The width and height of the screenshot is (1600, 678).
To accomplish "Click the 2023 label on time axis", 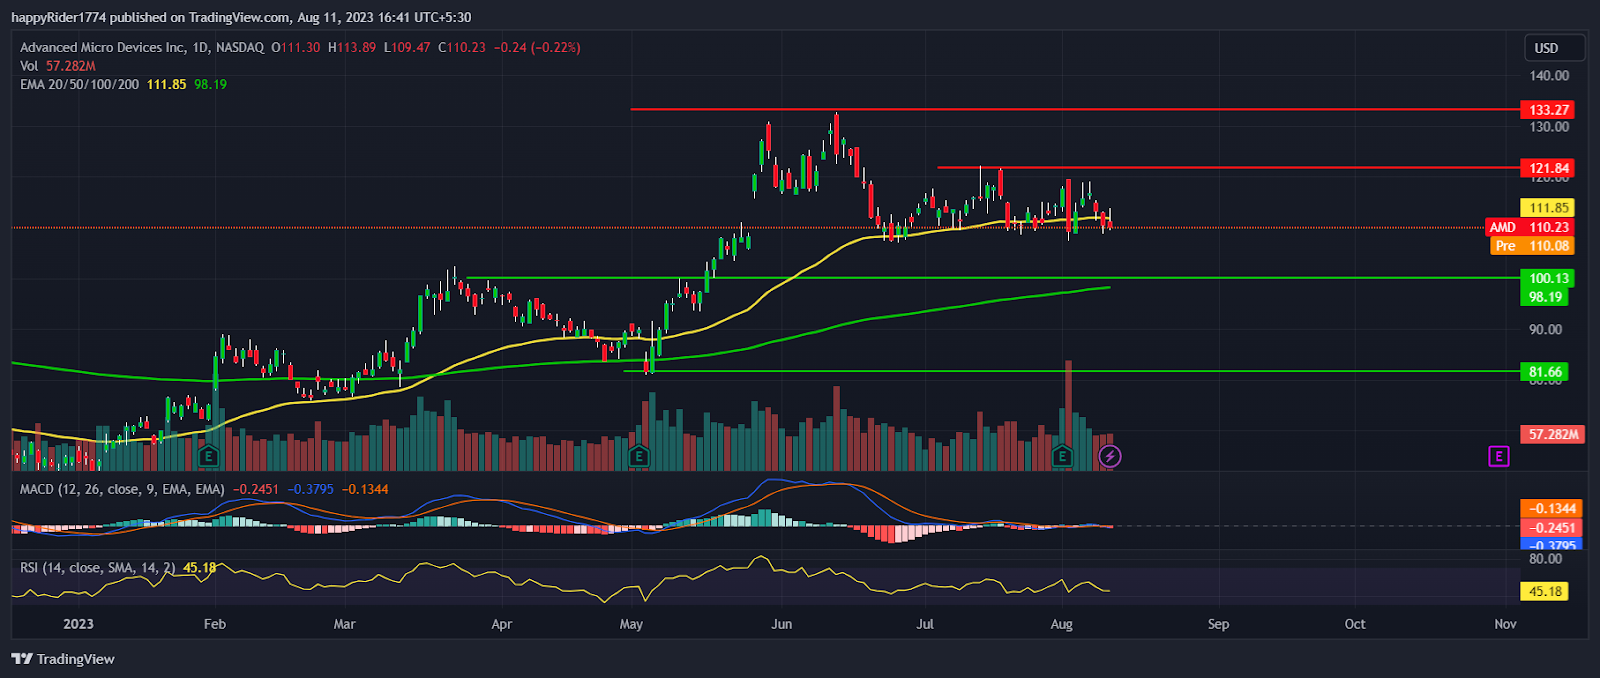I will tap(78, 624).
